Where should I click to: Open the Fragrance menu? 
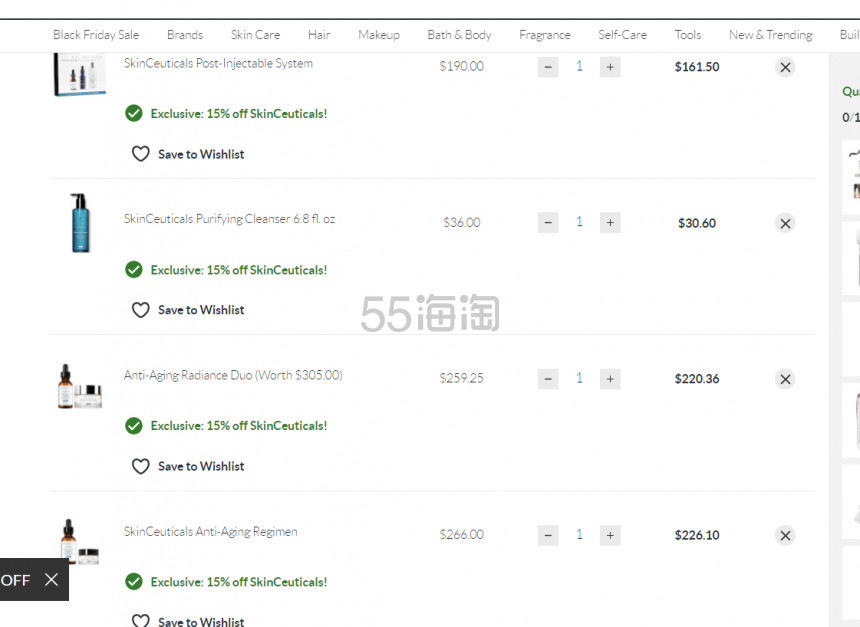pyautogui.click(x=545, y=35)
